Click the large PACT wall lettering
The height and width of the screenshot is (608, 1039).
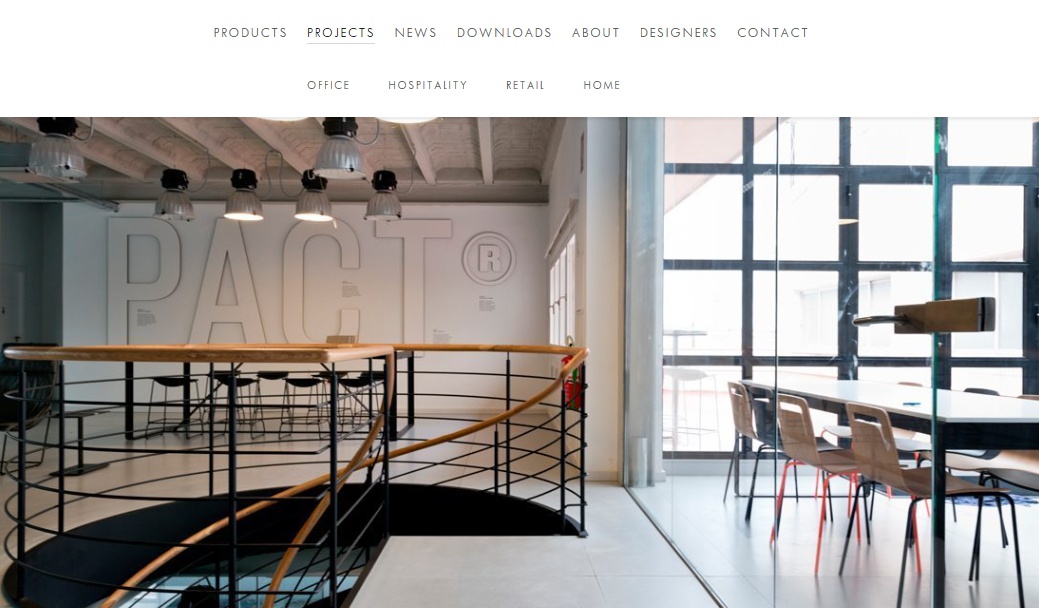(278, 279)
